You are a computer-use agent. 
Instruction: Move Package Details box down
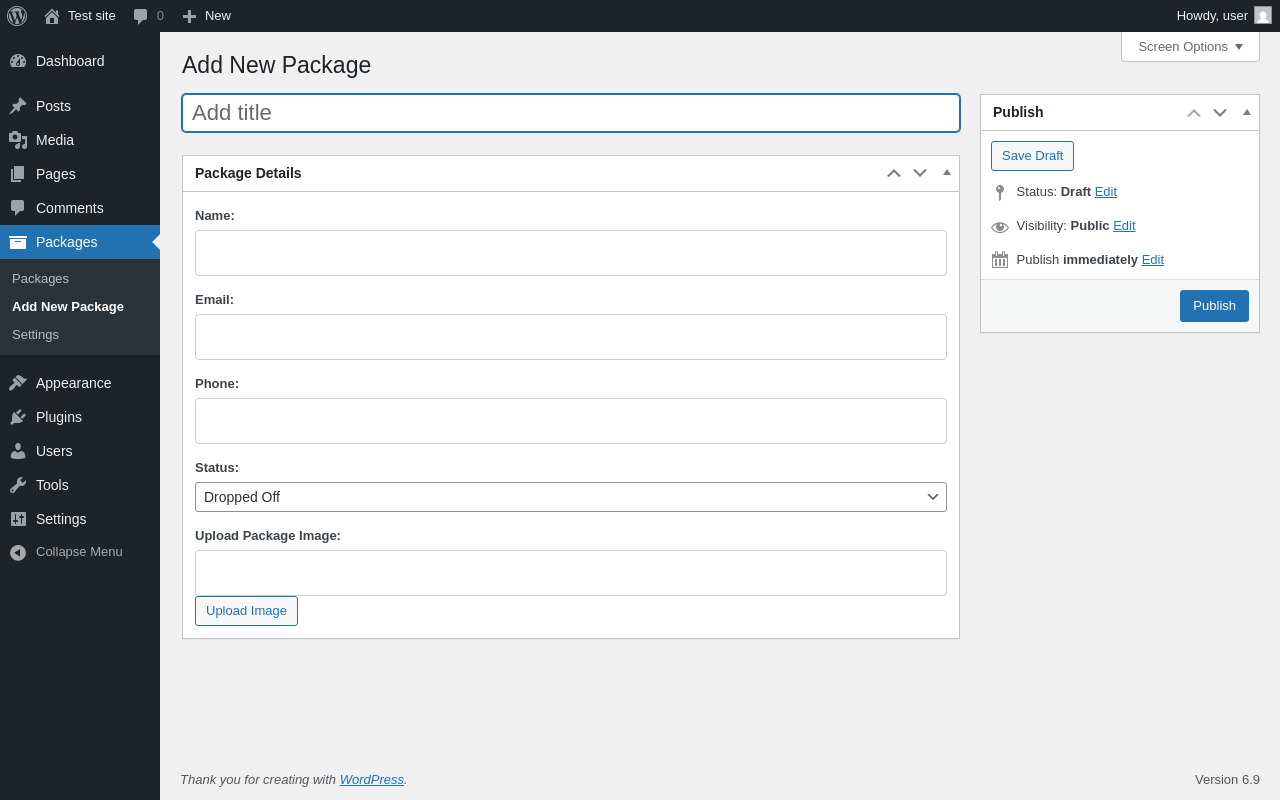[x=920, y=173]
